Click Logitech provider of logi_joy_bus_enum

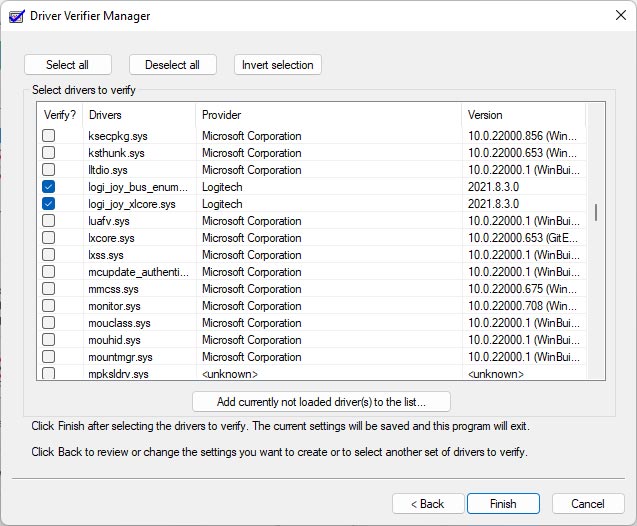(222, 187)
